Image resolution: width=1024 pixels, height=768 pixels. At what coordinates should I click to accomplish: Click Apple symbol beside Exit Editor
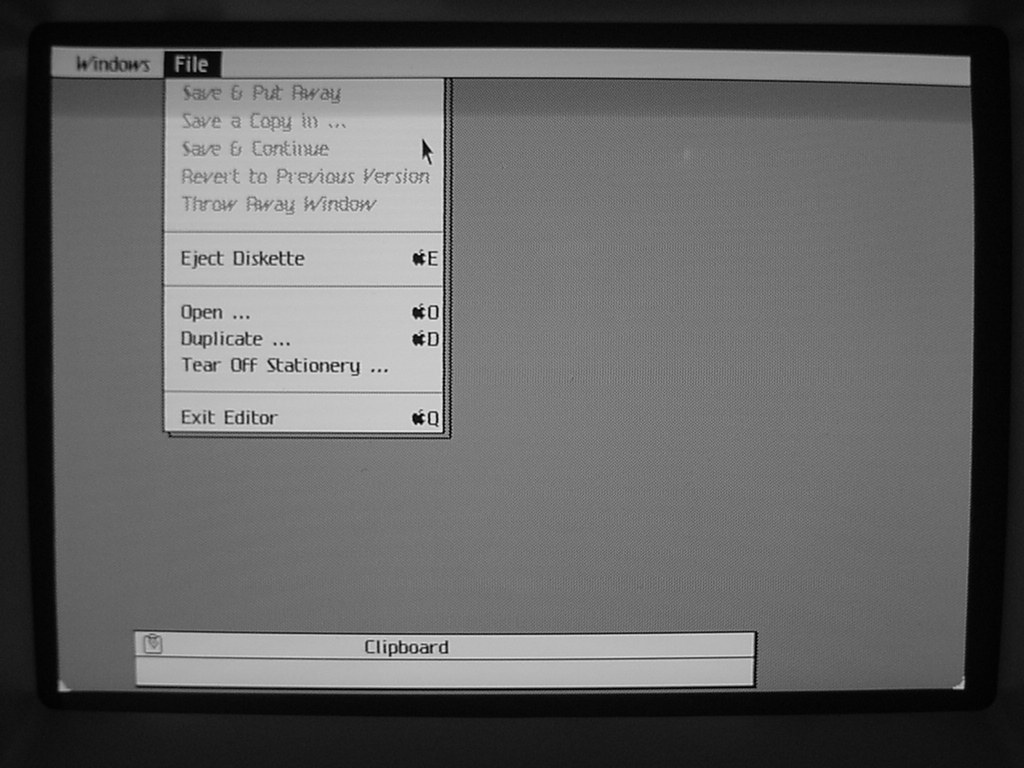(x=419, y=418)
